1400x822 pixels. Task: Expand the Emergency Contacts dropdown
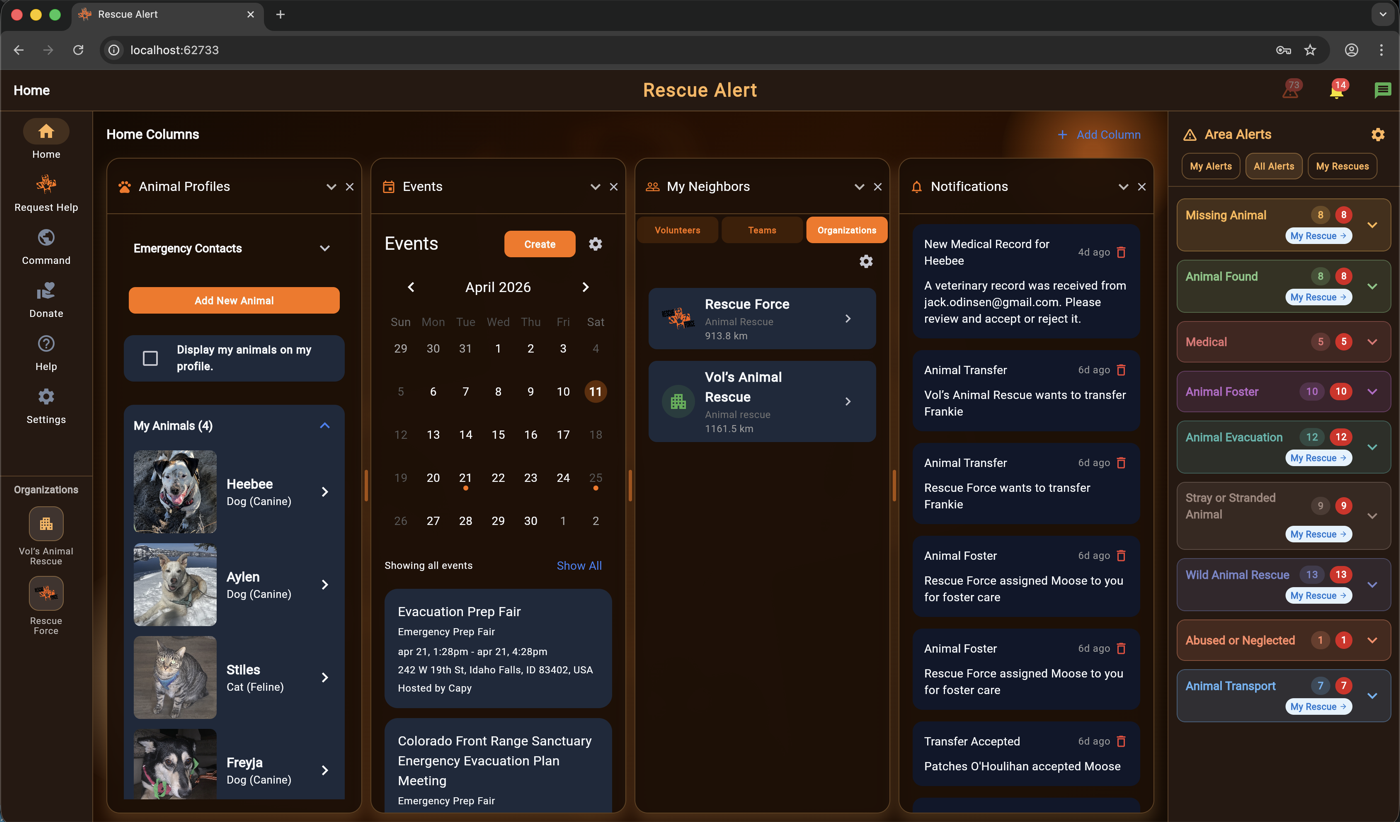tap(324, 249)
